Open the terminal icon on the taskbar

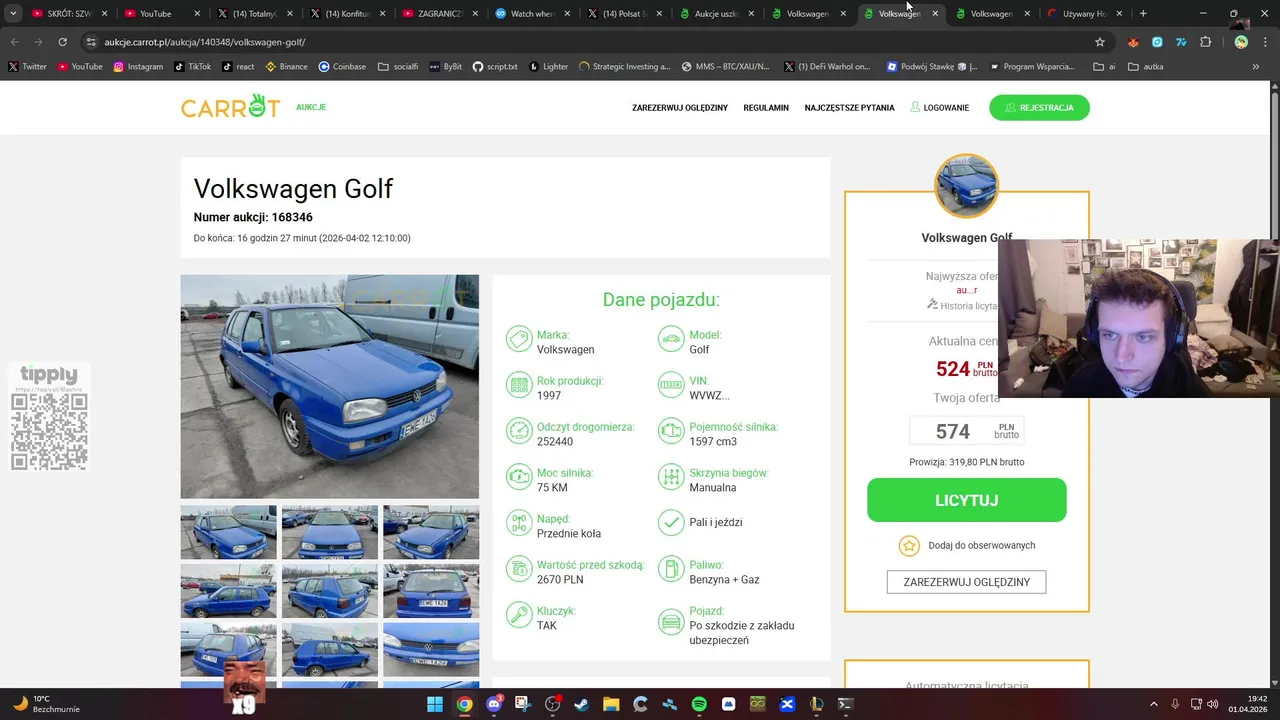coord(846,704)
